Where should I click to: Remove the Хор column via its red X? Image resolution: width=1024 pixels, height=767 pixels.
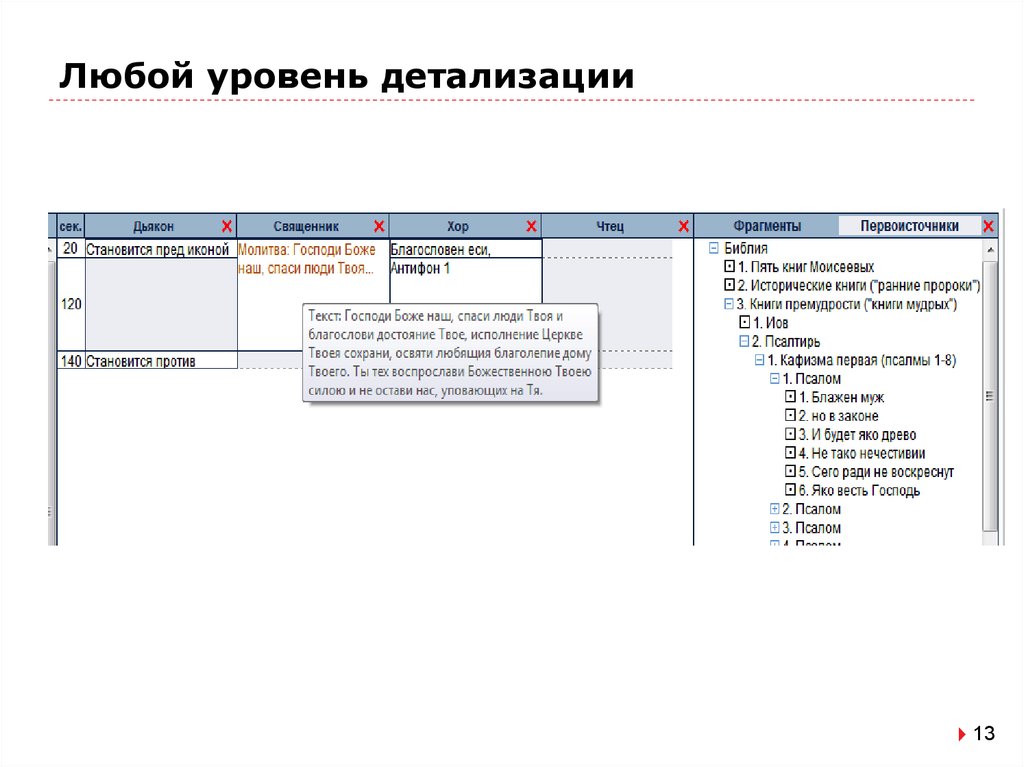[530, 223]
